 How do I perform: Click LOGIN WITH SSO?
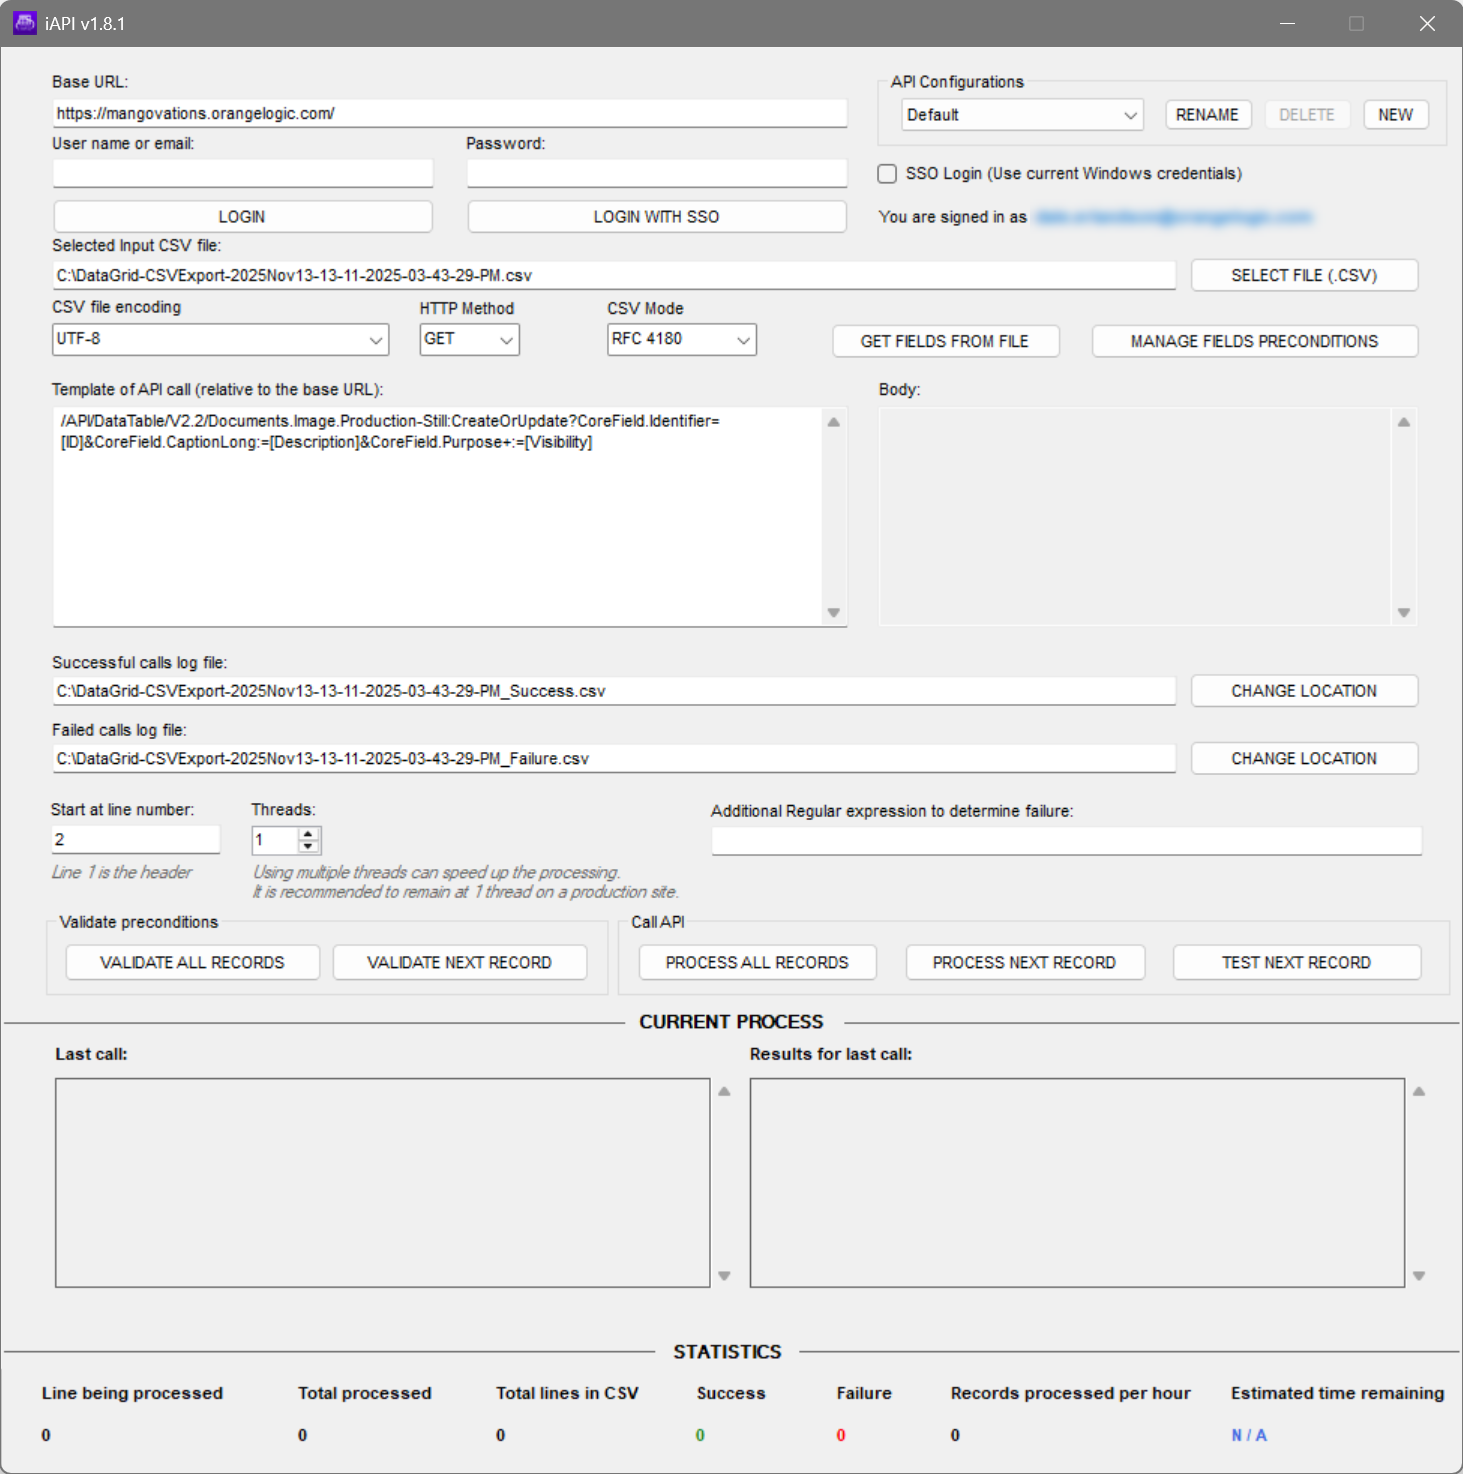tap(656, 216)
